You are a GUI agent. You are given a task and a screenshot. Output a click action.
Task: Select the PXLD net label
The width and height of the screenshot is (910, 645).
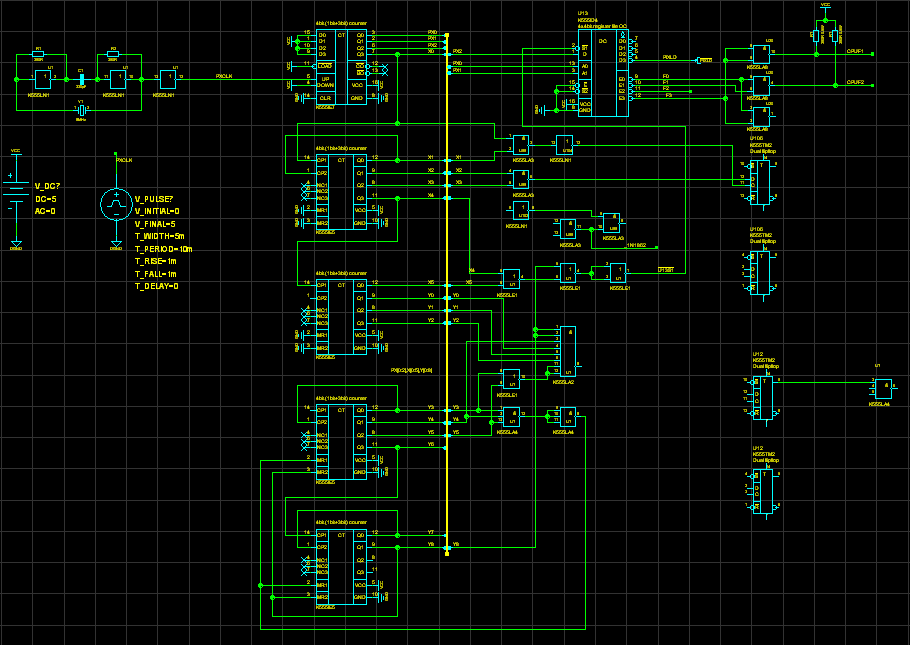point(669,57)
